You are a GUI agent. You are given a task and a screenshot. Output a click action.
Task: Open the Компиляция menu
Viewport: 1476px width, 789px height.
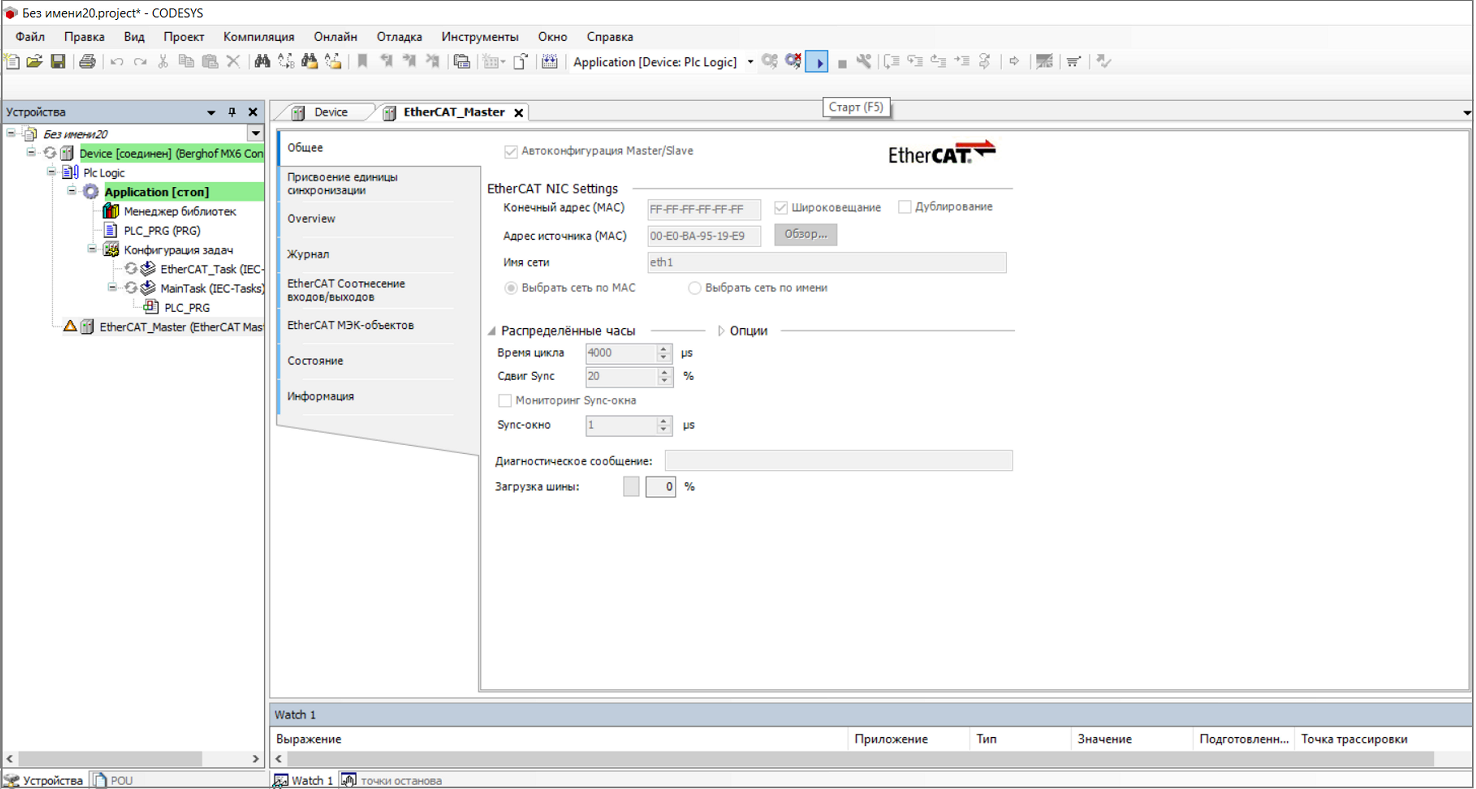(259, 37)
